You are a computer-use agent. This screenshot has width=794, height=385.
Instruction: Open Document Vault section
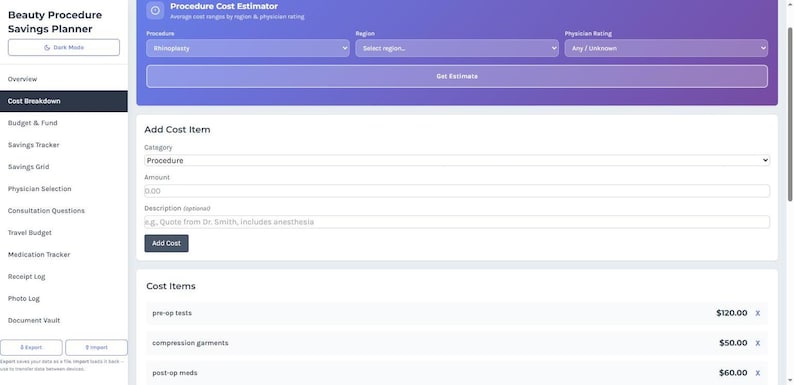point(64,321)
